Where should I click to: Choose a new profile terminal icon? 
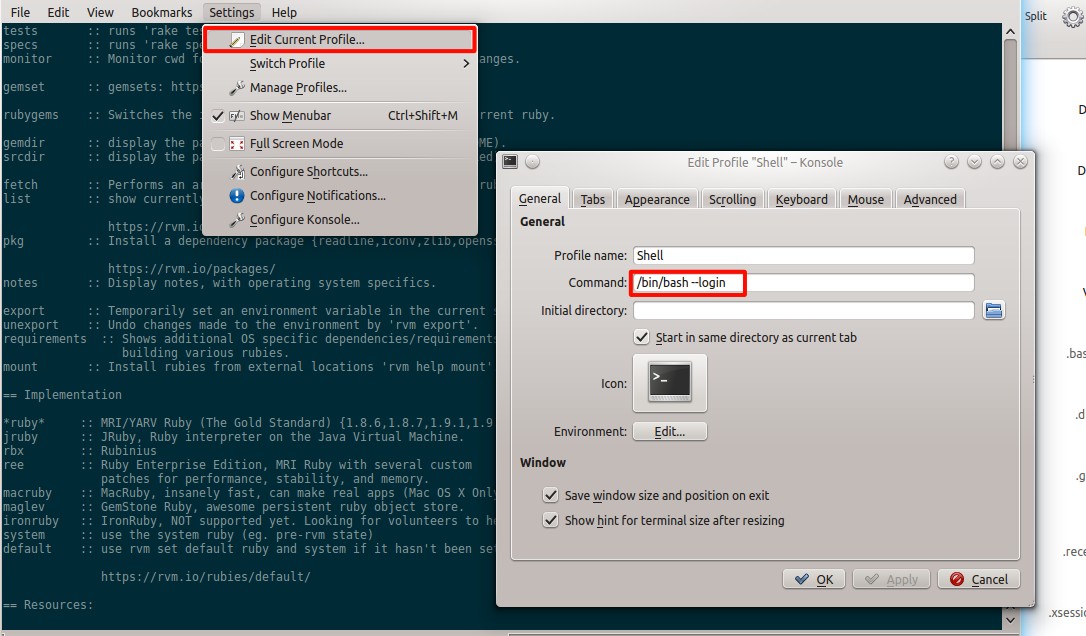670,383
